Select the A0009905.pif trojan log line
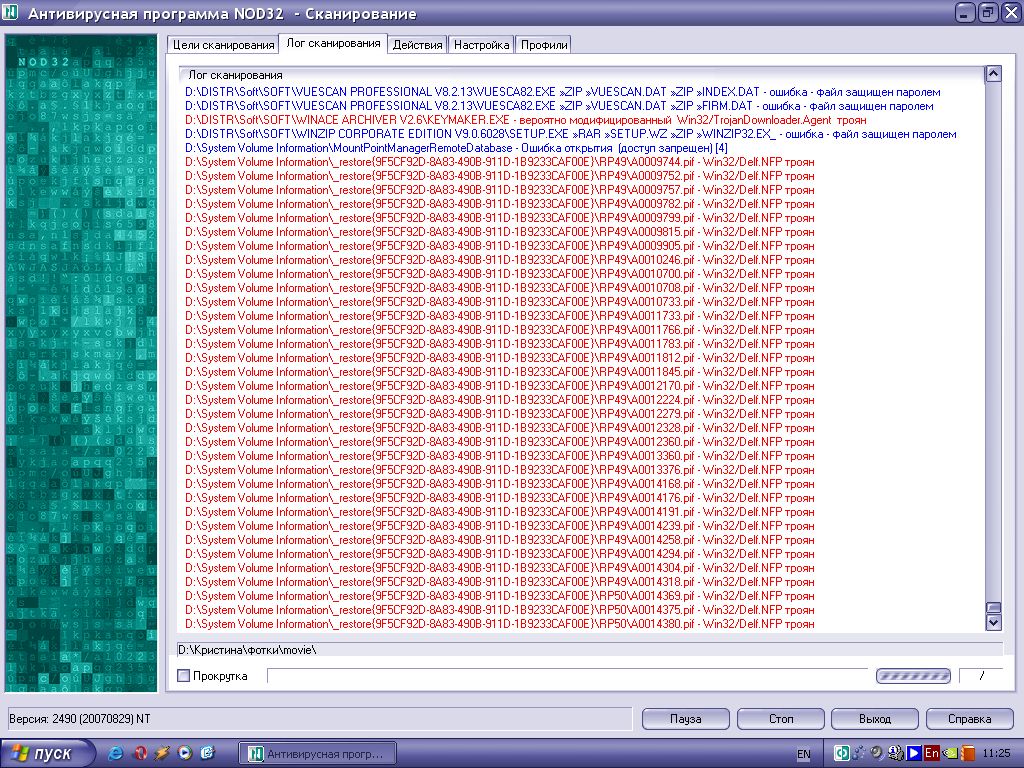The image size is (1024, 768). pos(500,246)
